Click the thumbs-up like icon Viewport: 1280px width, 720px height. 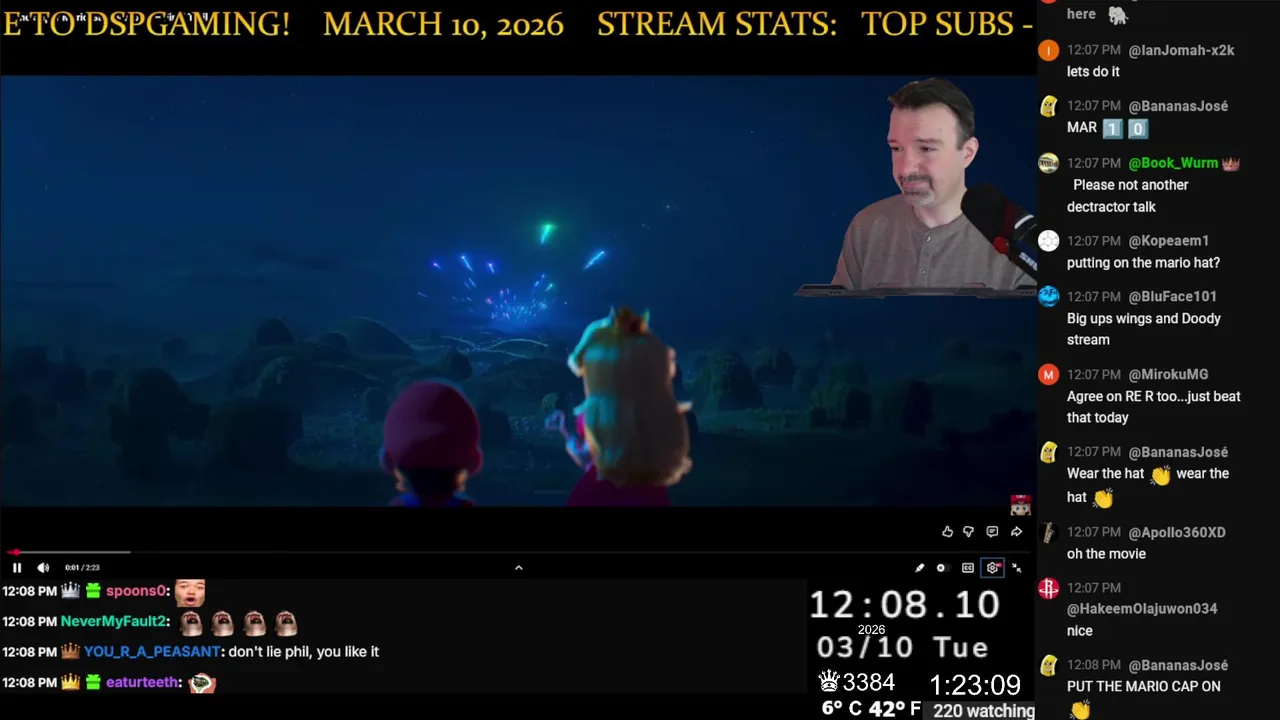coord(947,532)
